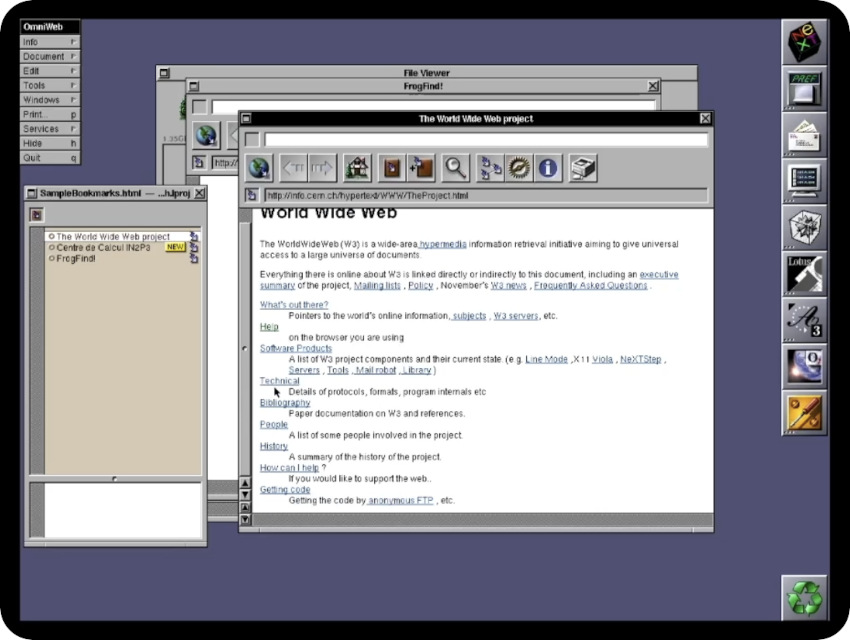Follow the Technical link

(279, 380)
